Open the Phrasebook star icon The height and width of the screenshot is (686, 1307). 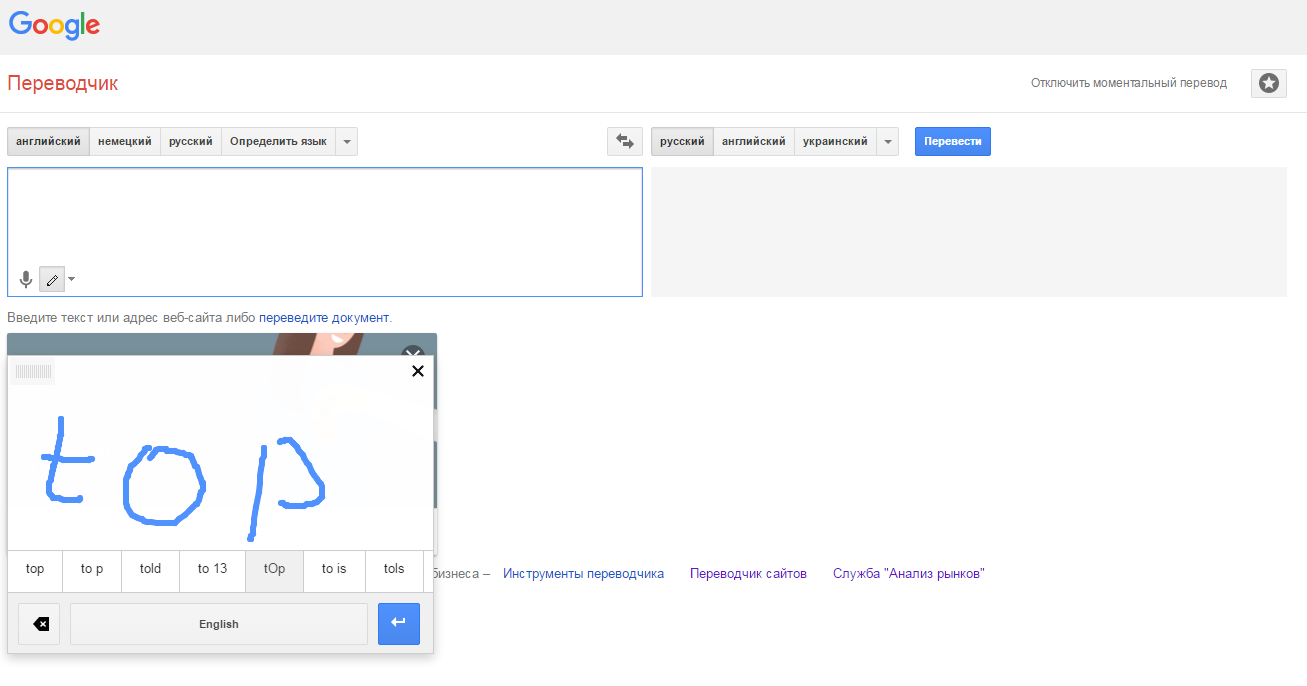click(1268, 84)
